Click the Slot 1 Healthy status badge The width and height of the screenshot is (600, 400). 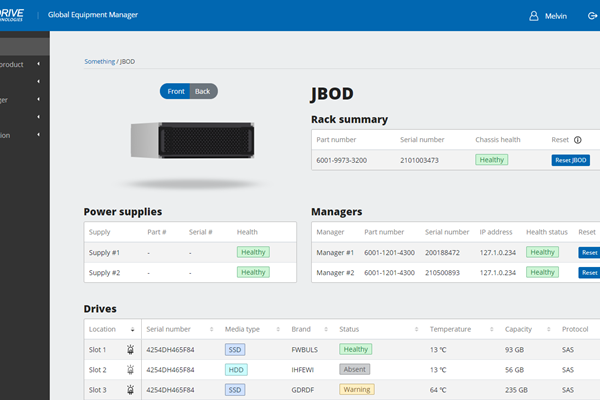click(x=355, y=349)
